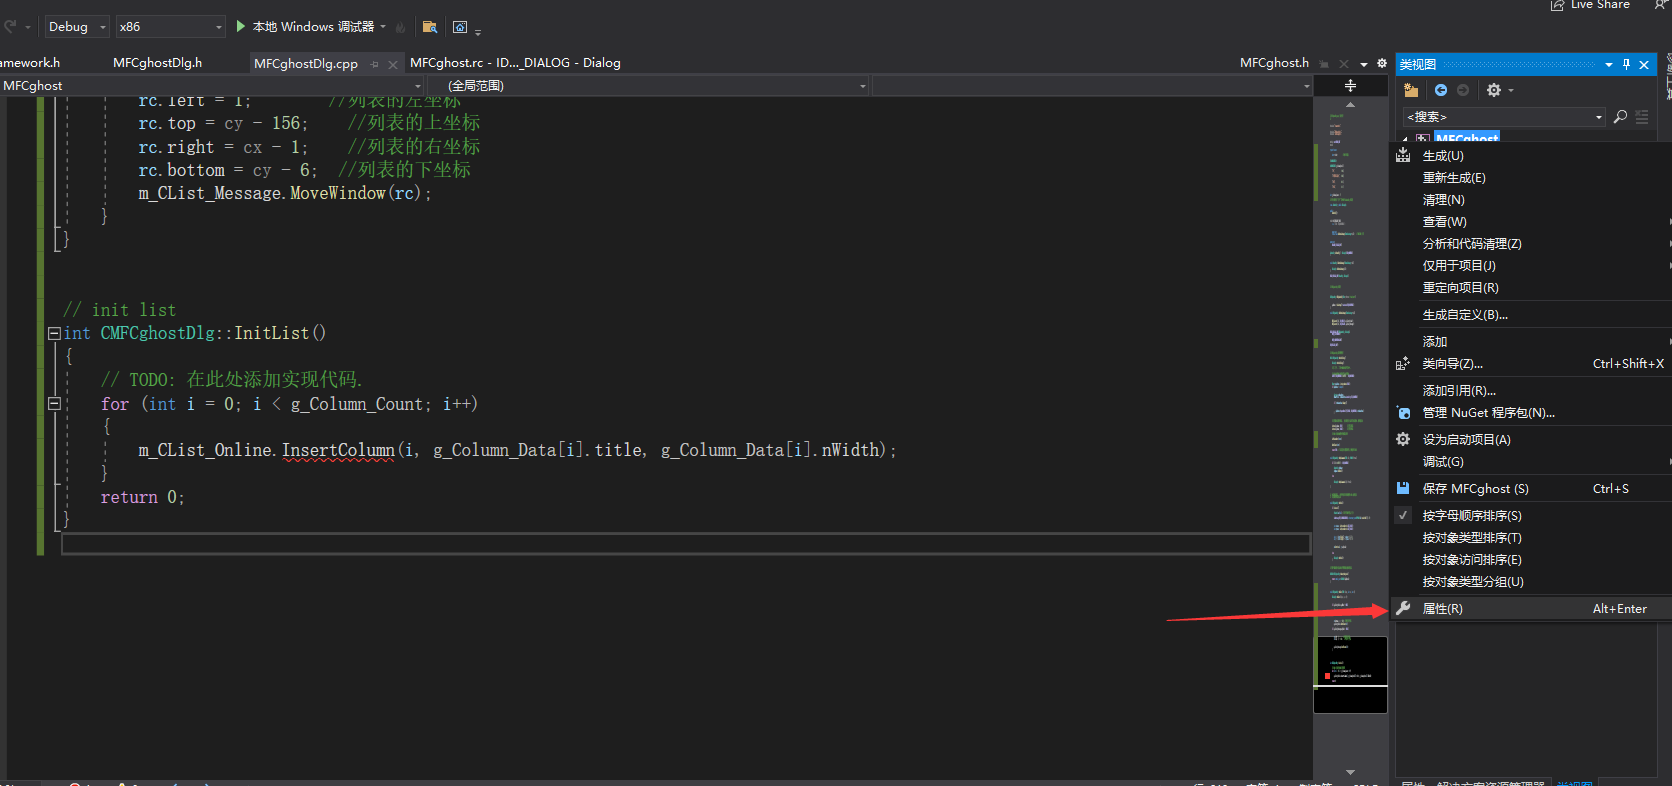
Task: Click 管理 NuGet 程序包 menu entry
Action: click(1488, 413)
